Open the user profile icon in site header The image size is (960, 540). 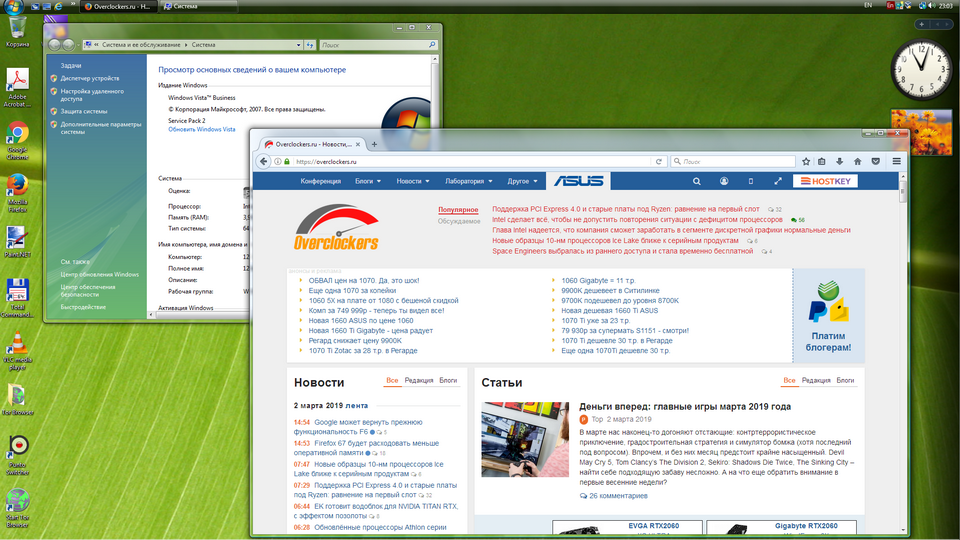coord(724,181)
